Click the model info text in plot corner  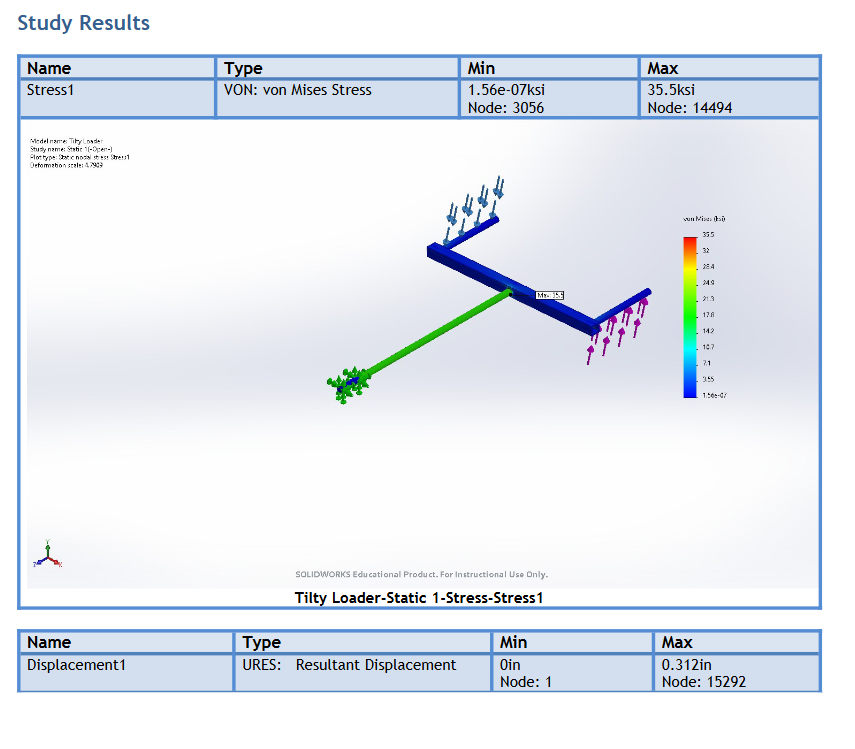coord(80,153)
